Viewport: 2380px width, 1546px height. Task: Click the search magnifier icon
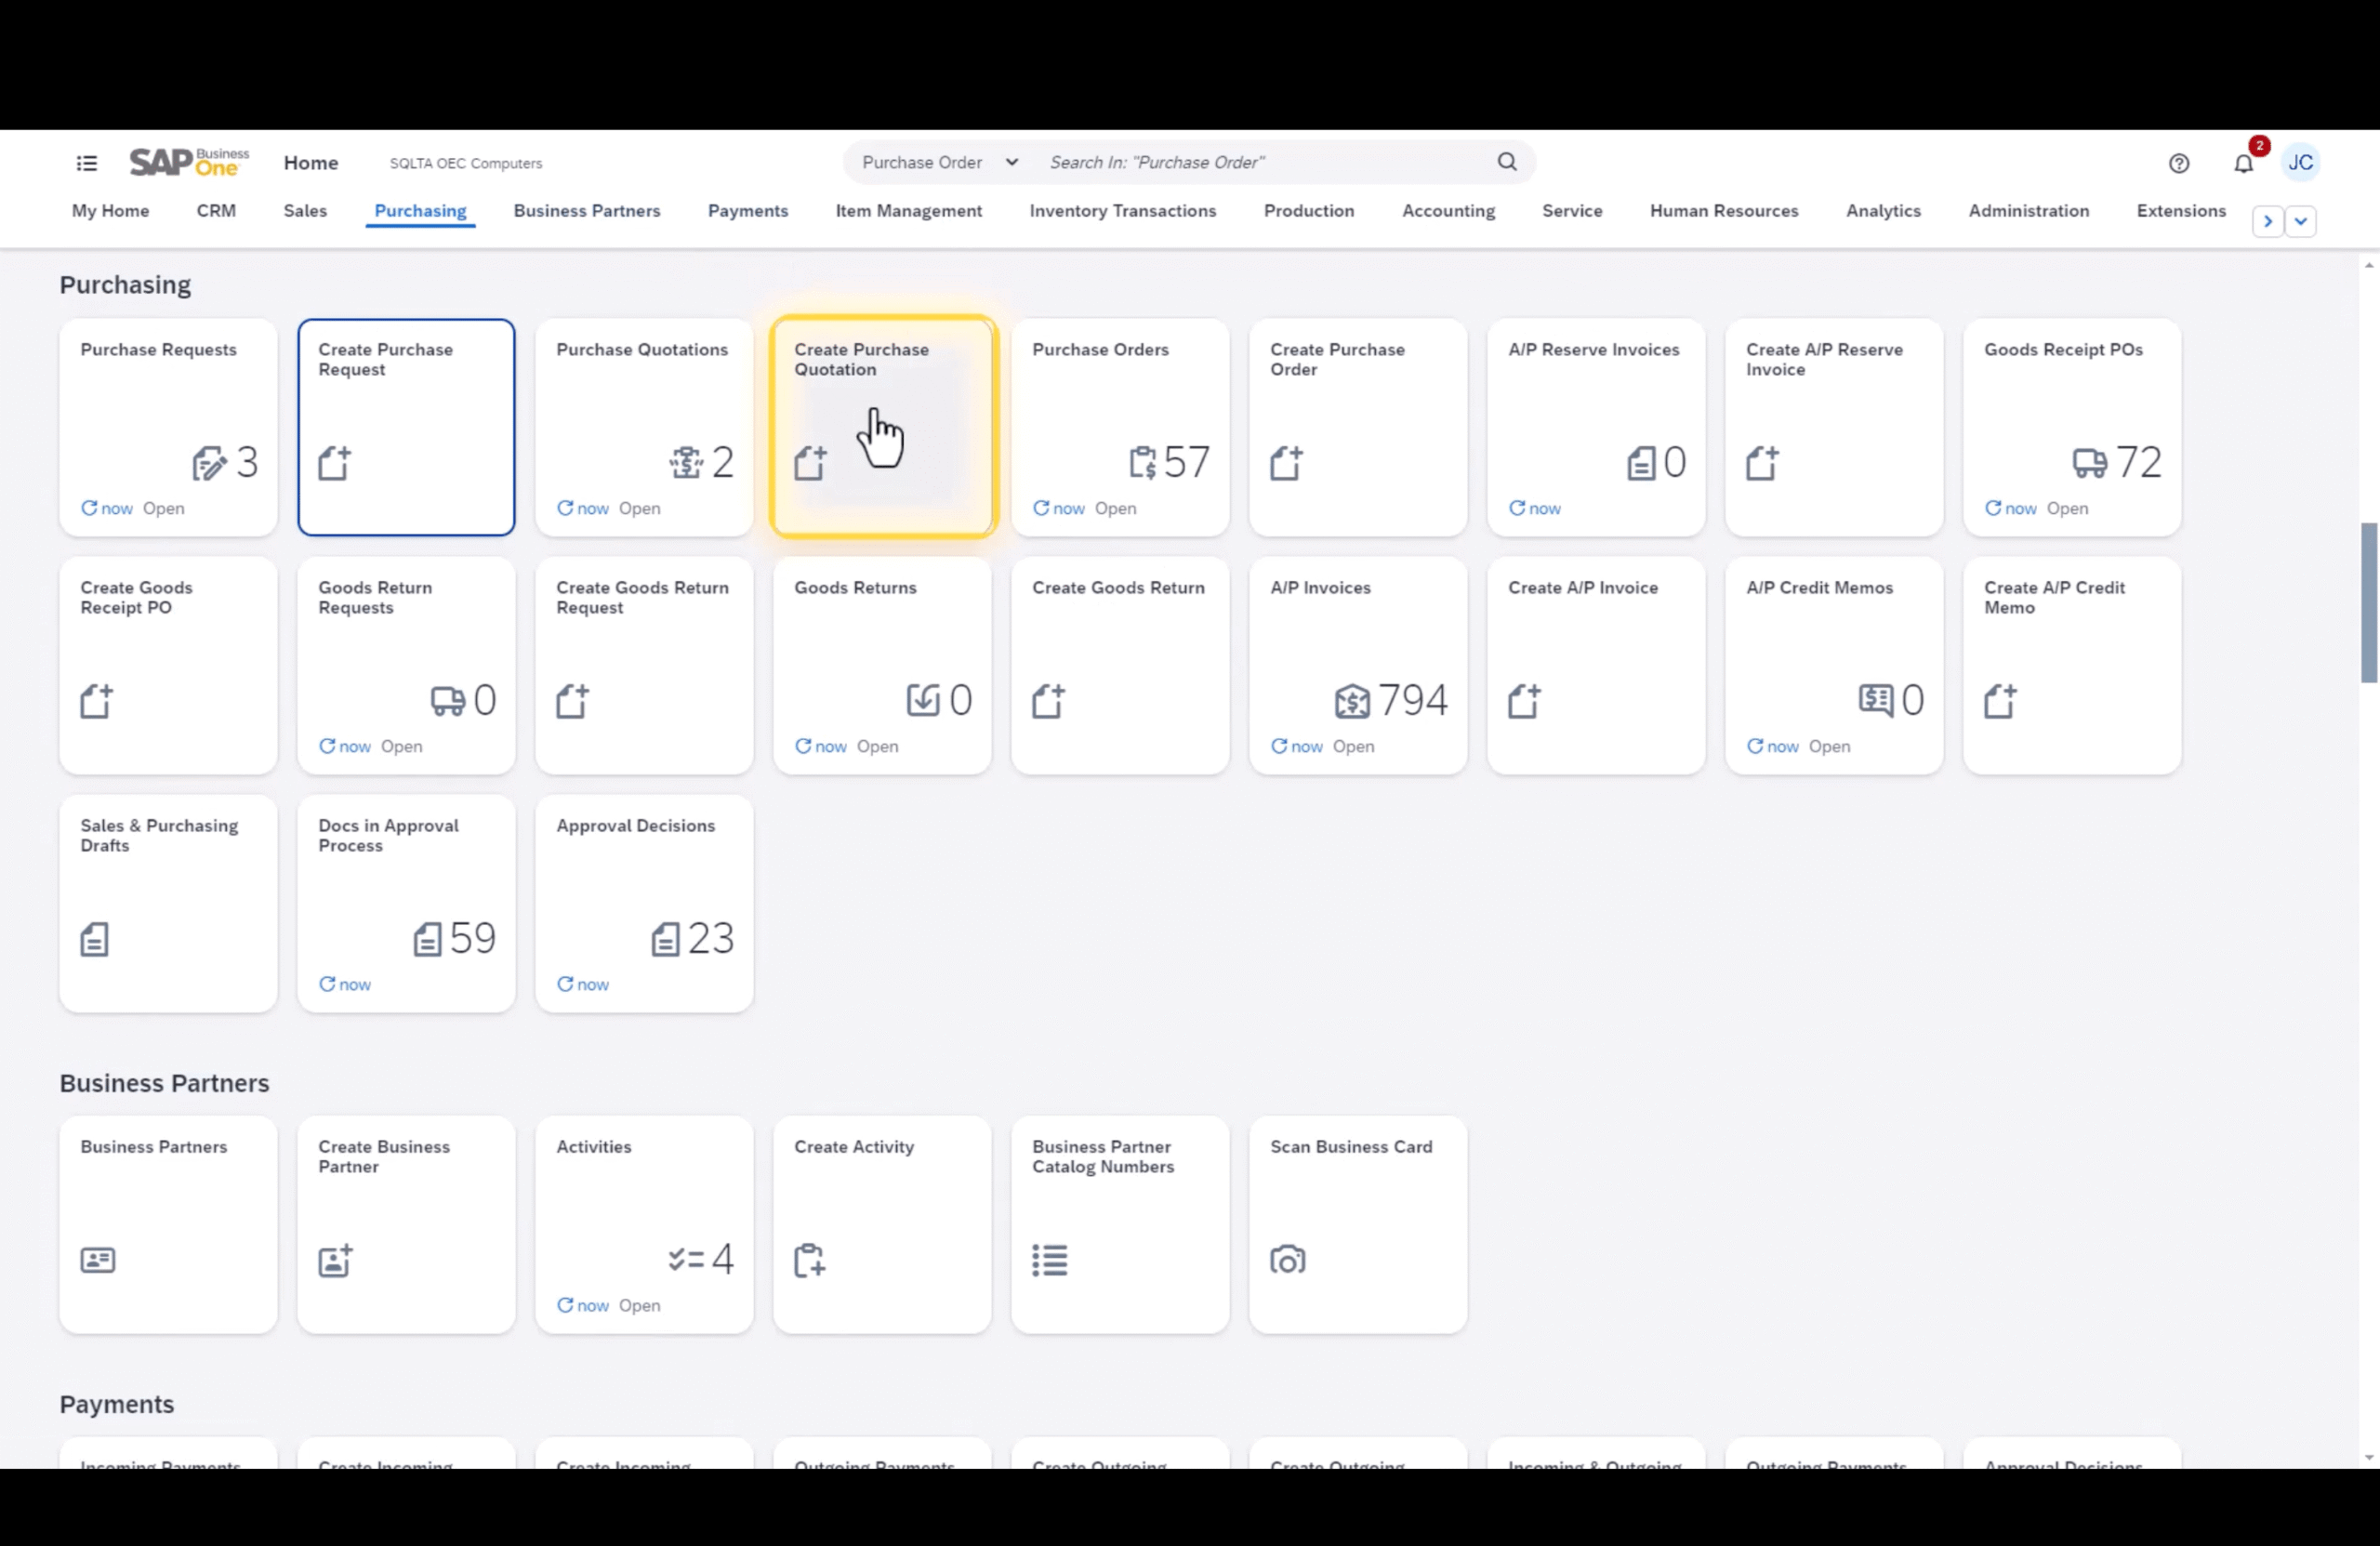click(x=1507, y=162)
